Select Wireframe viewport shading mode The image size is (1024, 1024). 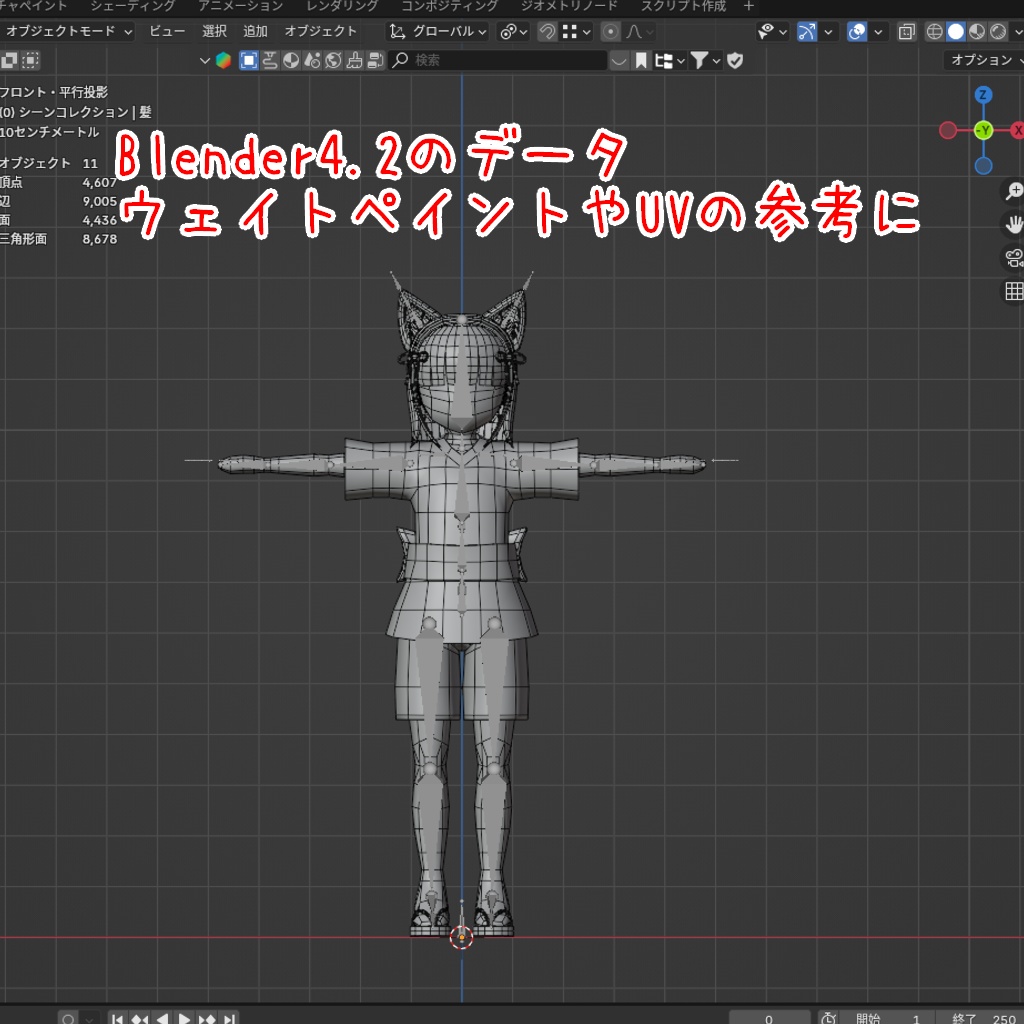point(935,32)
